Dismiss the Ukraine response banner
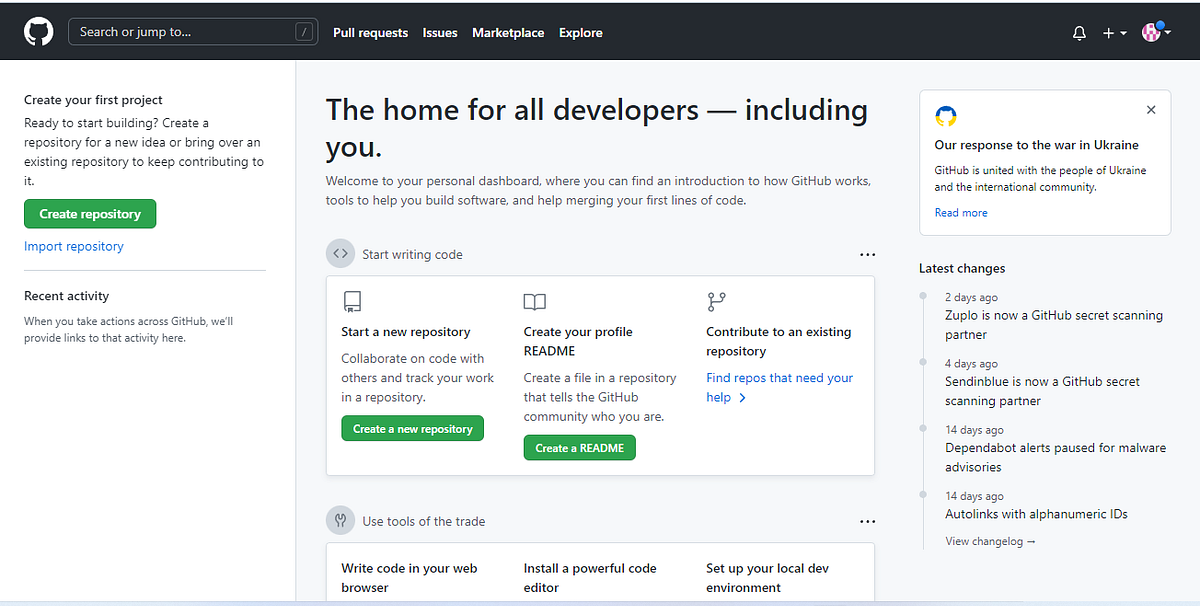1200x606 pixels. click(x=1150, y=109)
